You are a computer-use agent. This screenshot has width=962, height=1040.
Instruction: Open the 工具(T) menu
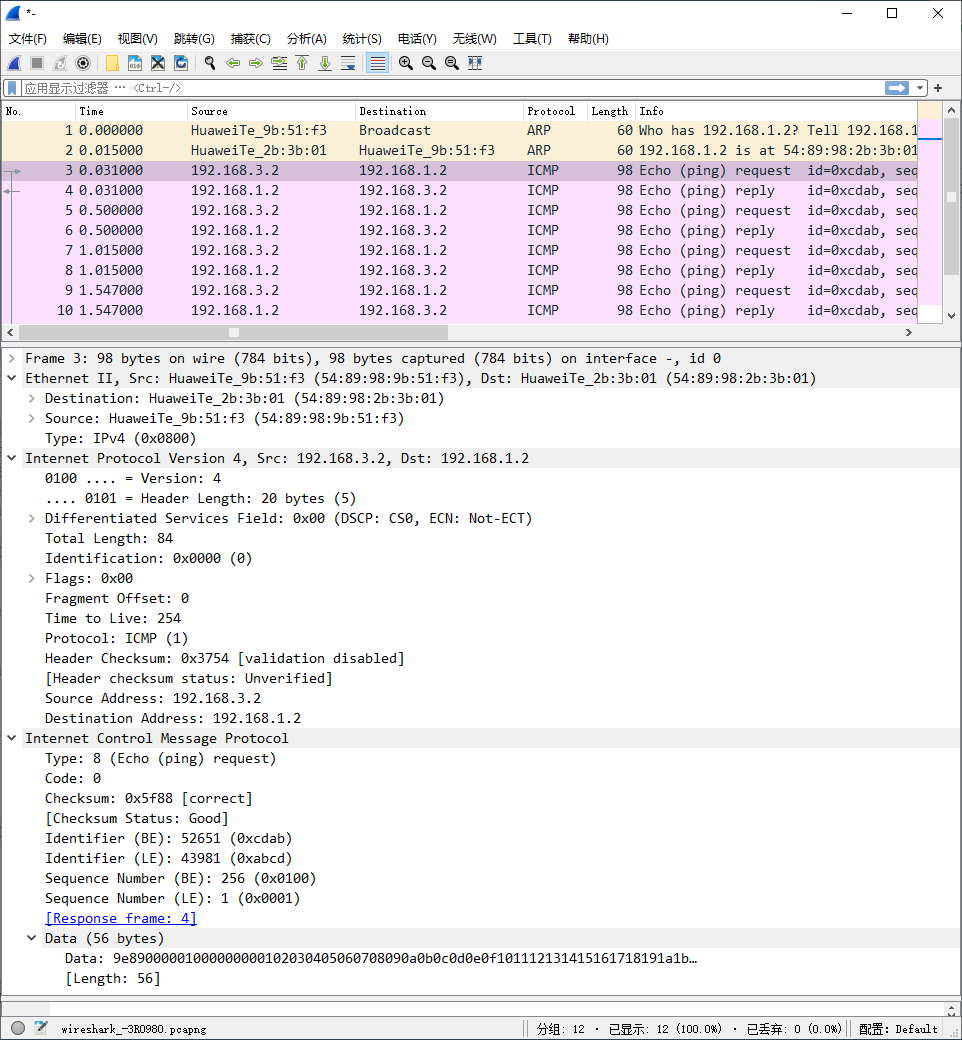[532, 38]
